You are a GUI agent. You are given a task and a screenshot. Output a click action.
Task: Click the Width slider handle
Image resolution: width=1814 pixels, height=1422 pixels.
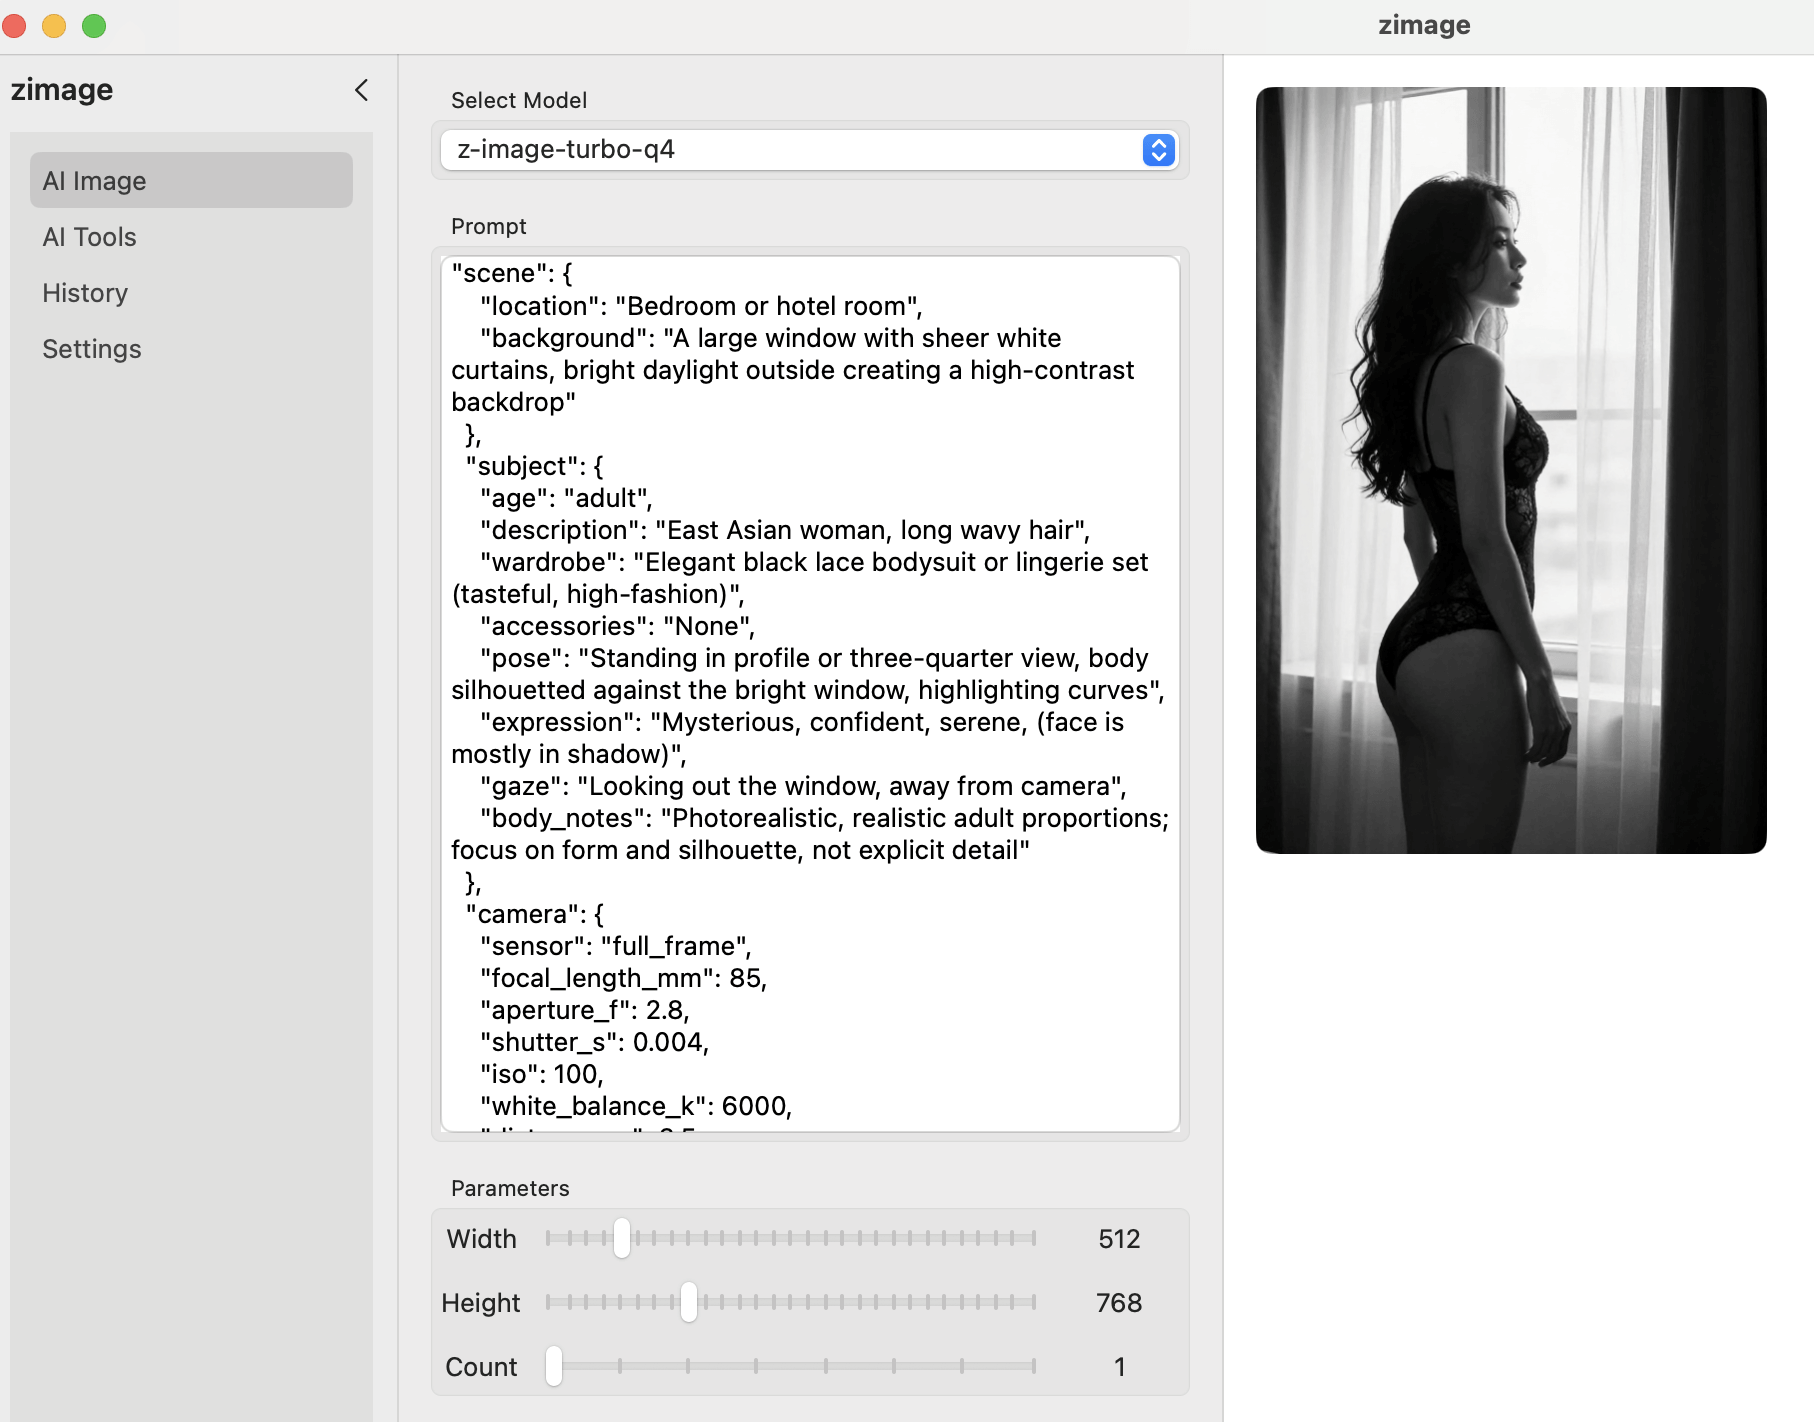622,1238
